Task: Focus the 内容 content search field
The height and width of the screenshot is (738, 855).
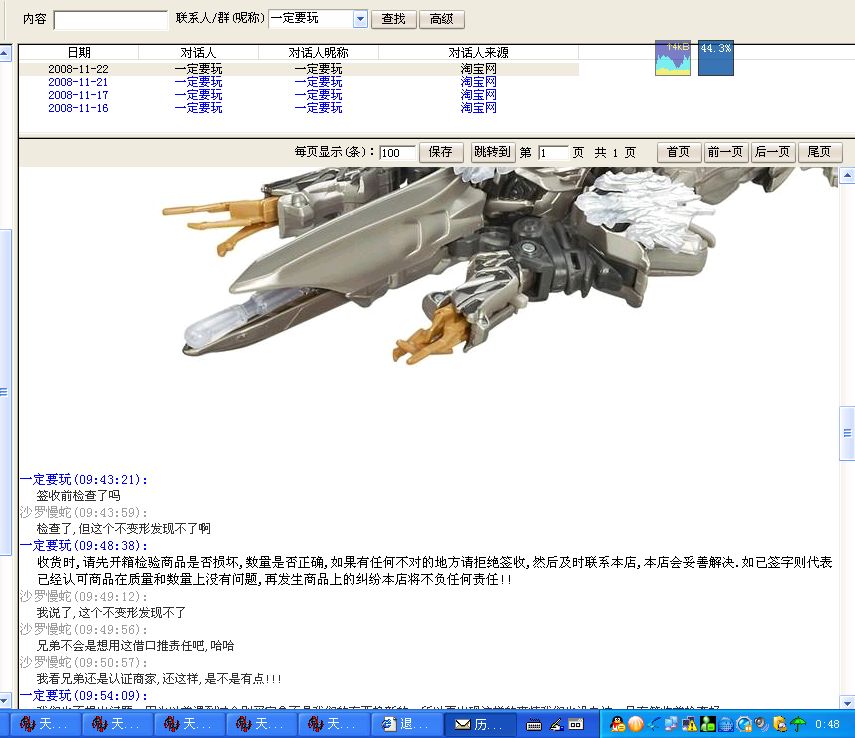Action: (111, 20)
